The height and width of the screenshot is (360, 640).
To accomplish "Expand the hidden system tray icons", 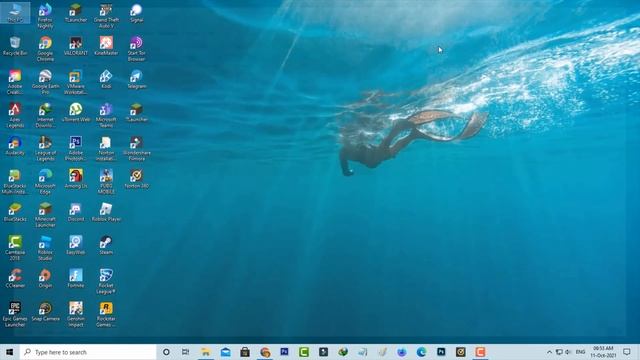I will pyautogui.click(x=549, y=352).
